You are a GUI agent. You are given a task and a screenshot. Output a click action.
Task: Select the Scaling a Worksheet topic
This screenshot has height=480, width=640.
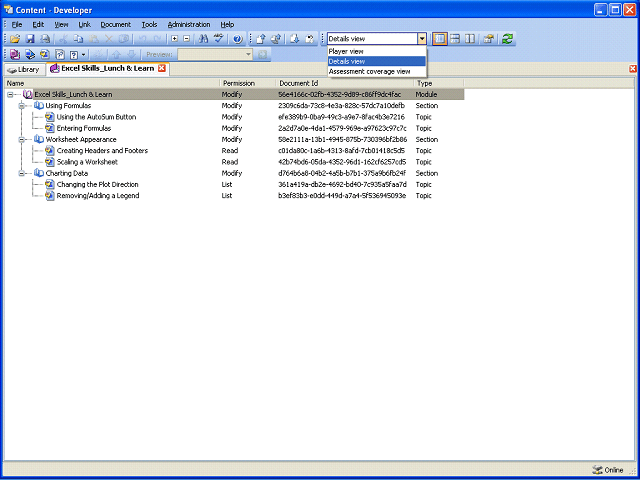[x=87, y=162]
